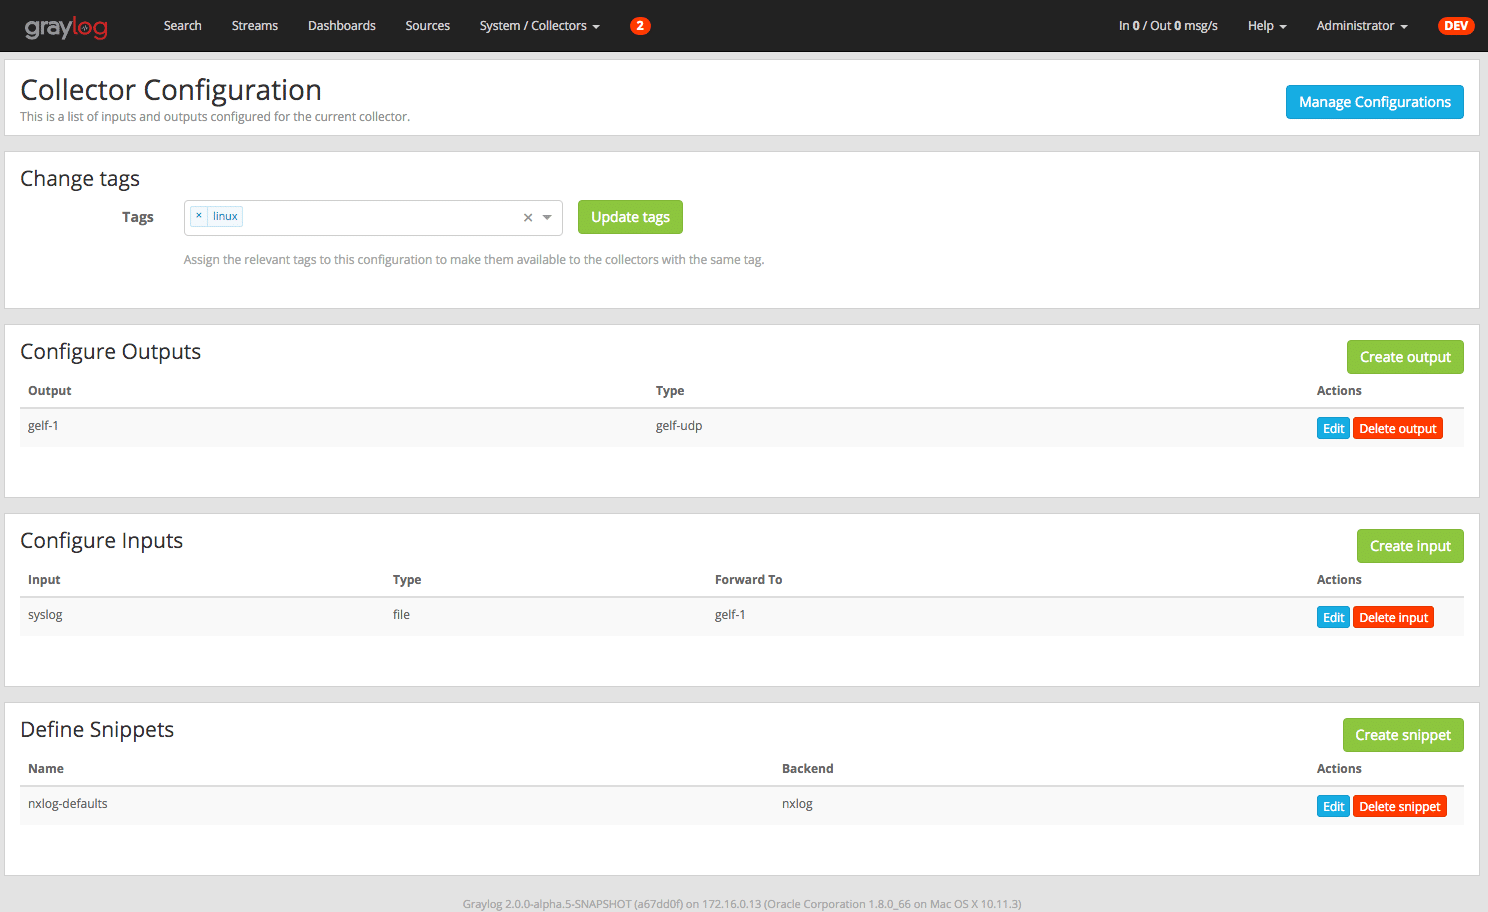
Task: Click inside the Tags input field
Action: pyautogui.click(x=380, y=218)
